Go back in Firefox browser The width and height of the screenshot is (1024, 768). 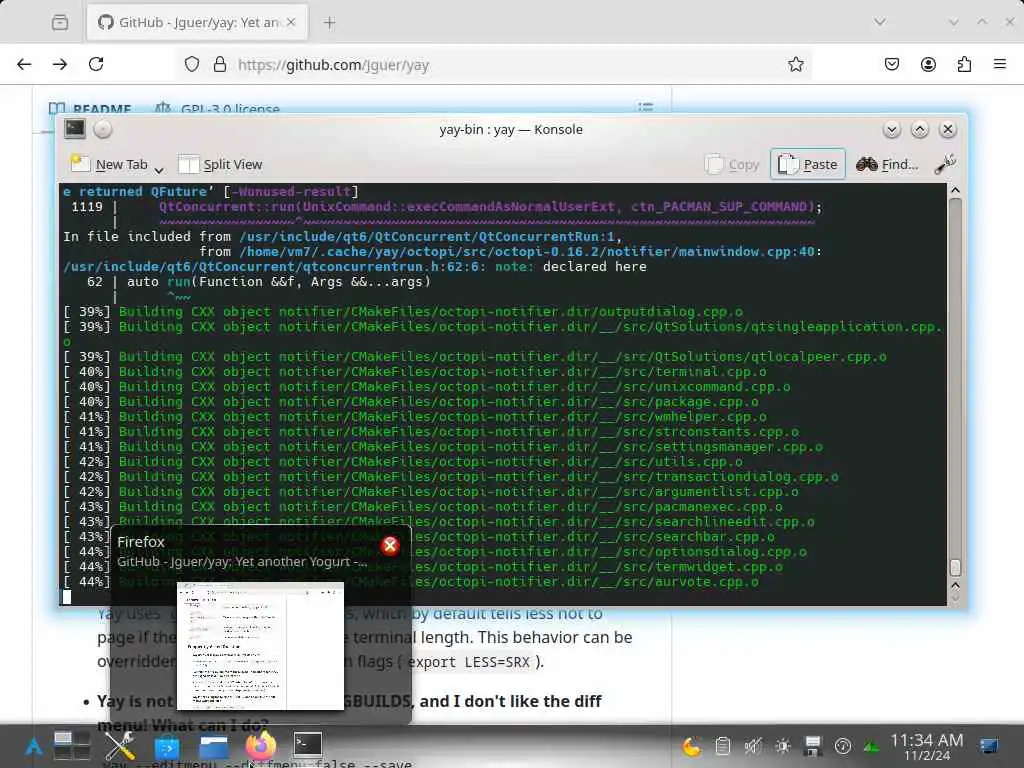(x=24, y=64)
